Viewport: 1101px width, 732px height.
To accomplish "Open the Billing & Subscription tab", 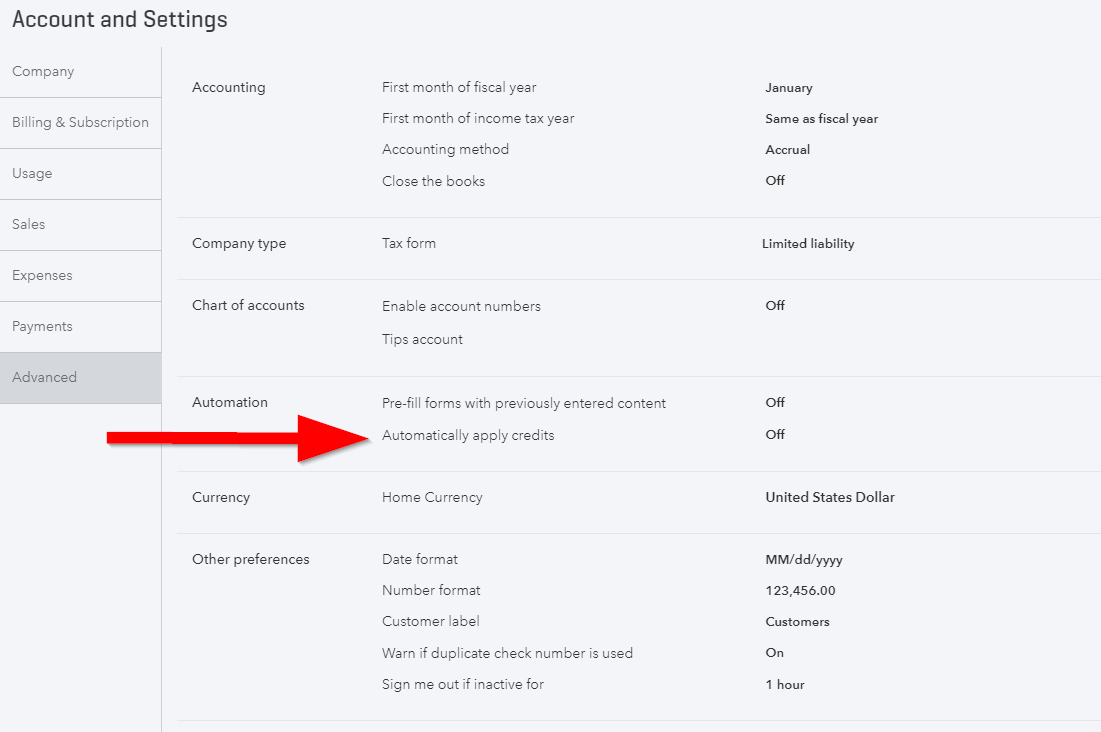I will [80, 123].
